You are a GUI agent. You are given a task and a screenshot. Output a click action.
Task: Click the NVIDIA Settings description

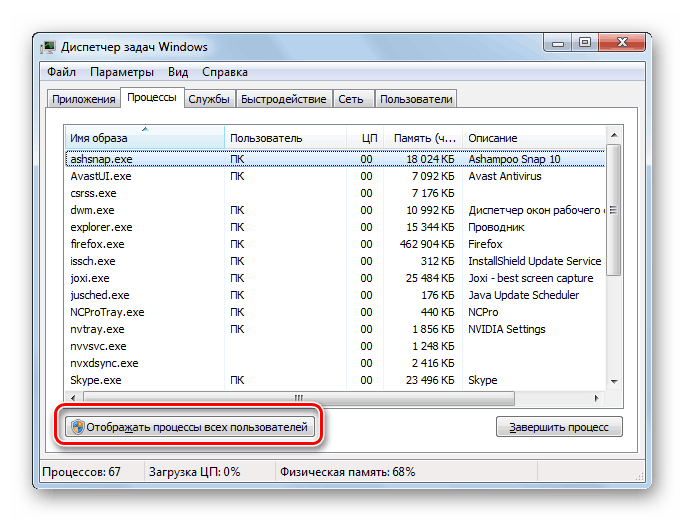pyautogui.click(x=507, y=329)
